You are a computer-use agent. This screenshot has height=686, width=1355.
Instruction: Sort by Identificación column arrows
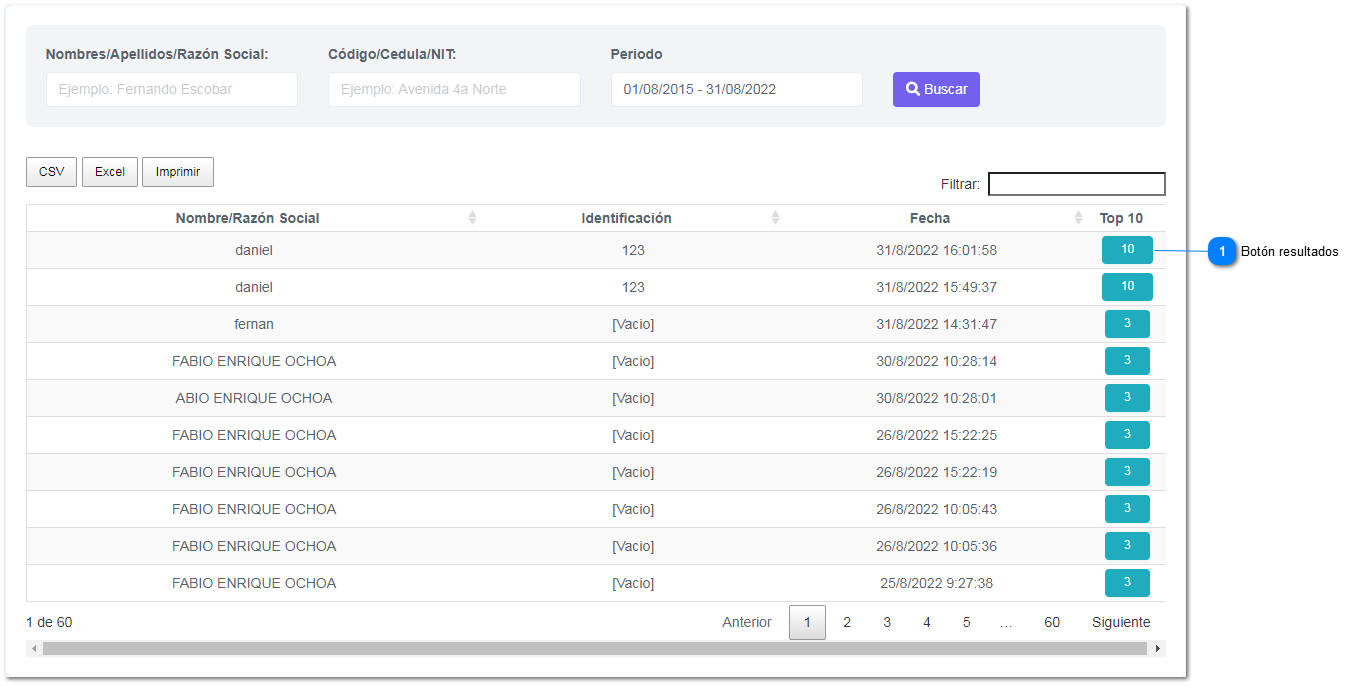[x=775, y=218]
